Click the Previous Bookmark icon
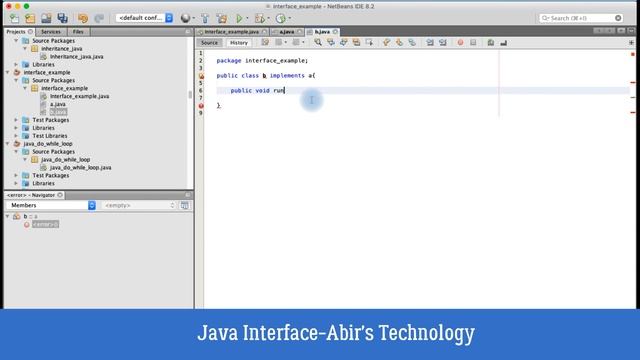This screenshot has height=360, width=640. point(386,42)
